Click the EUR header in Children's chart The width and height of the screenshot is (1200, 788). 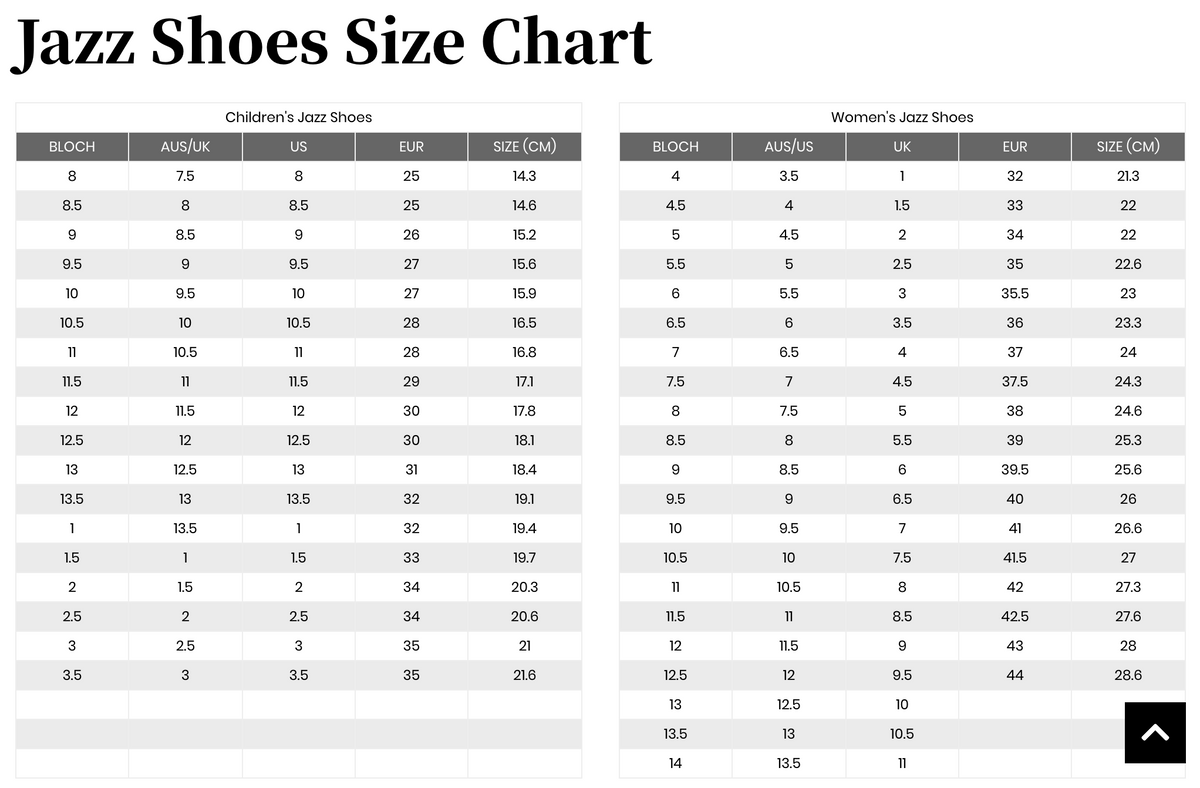coord(411,146)
